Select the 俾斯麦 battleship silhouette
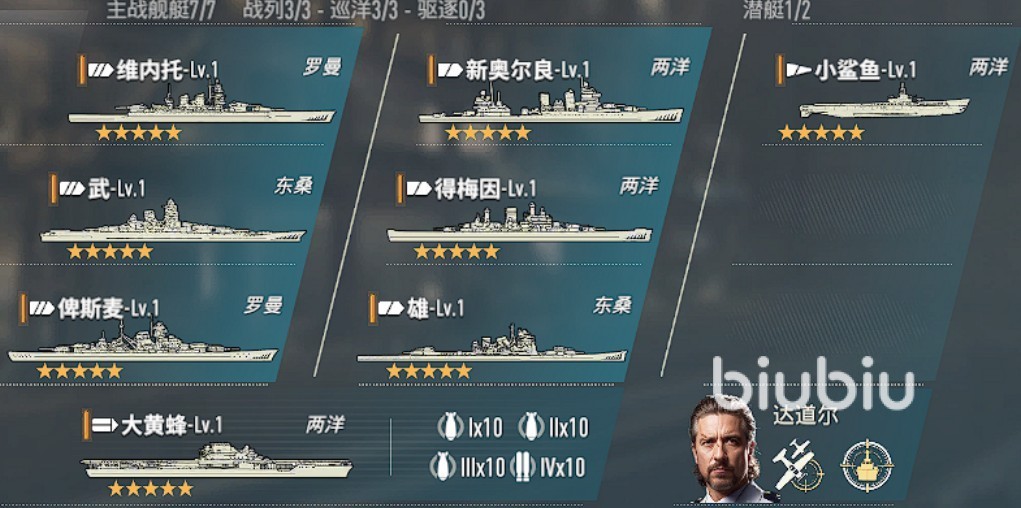Viewport: 1021px width, 508px height. [142, 341]
